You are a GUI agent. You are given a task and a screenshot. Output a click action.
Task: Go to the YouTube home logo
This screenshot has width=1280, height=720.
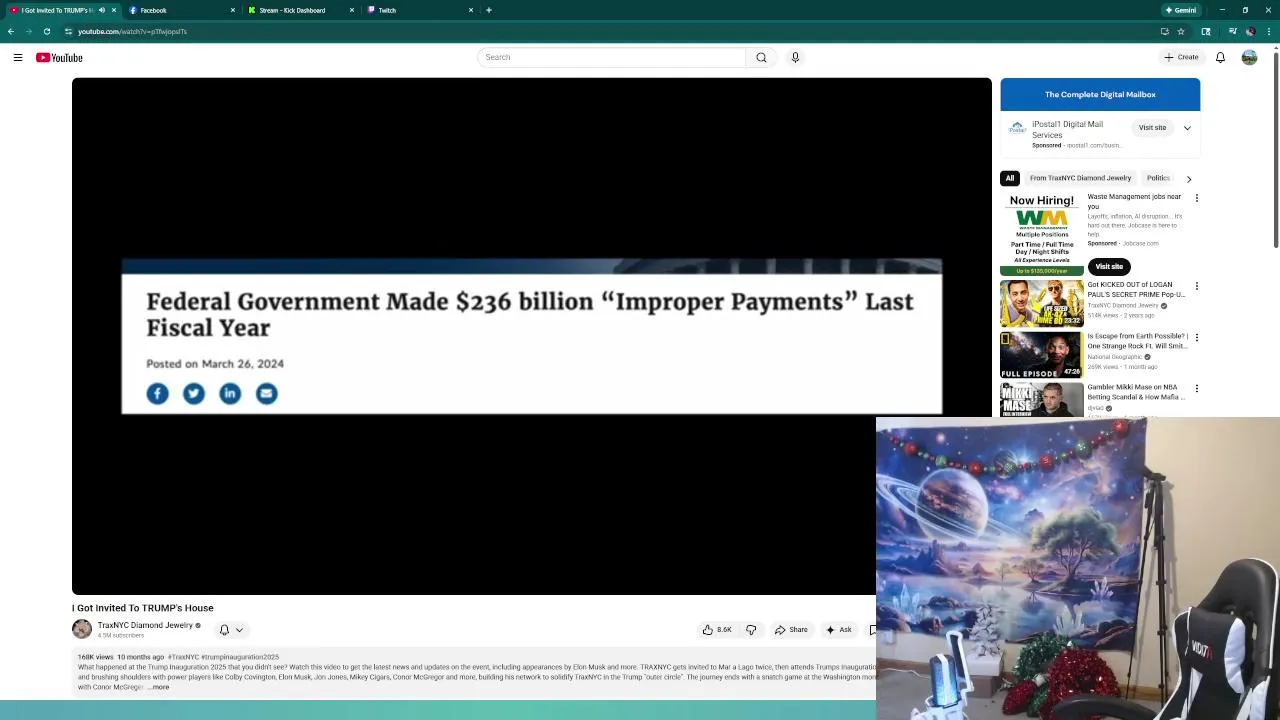[x=59, y=58]
